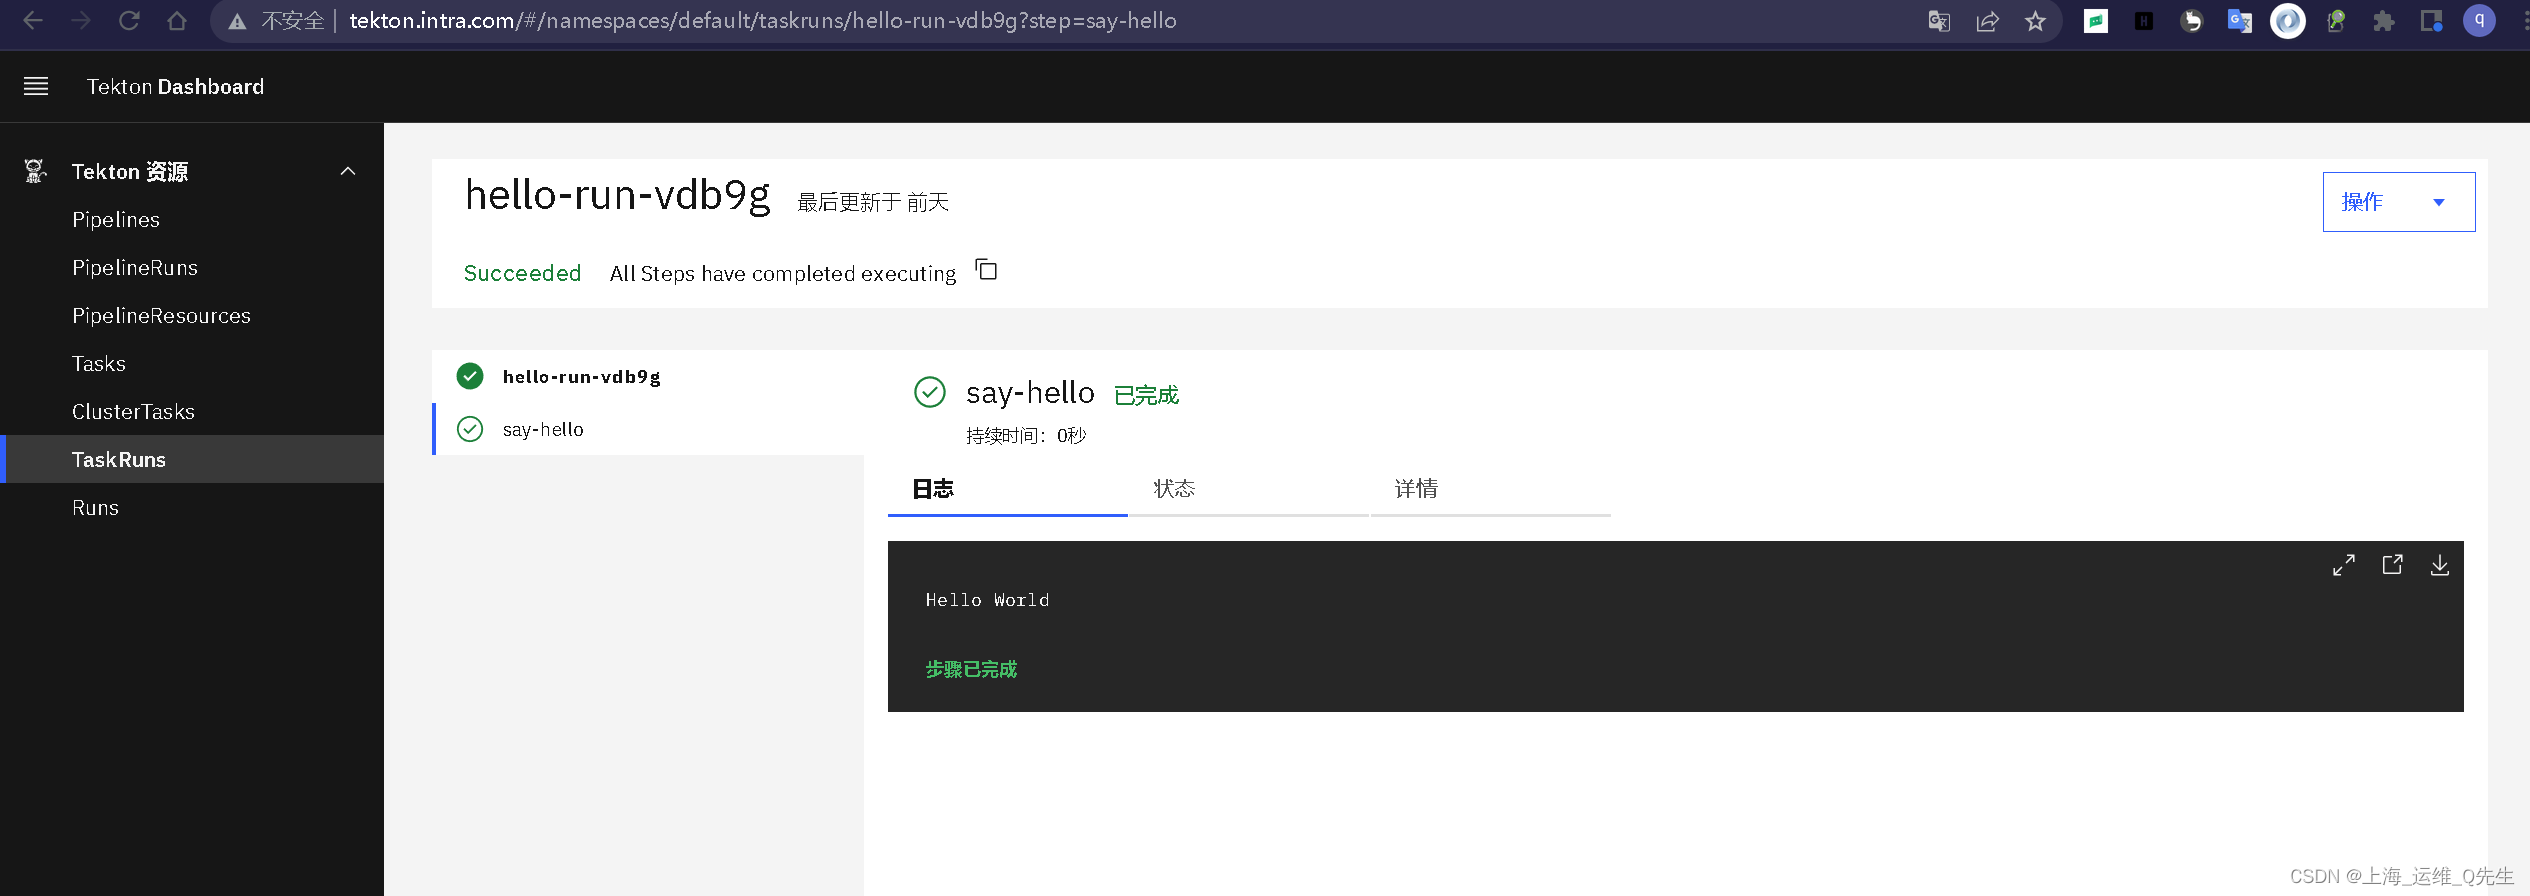Click the Tekton resources cat icon
2530x896 pixels.
coord(35,171)
